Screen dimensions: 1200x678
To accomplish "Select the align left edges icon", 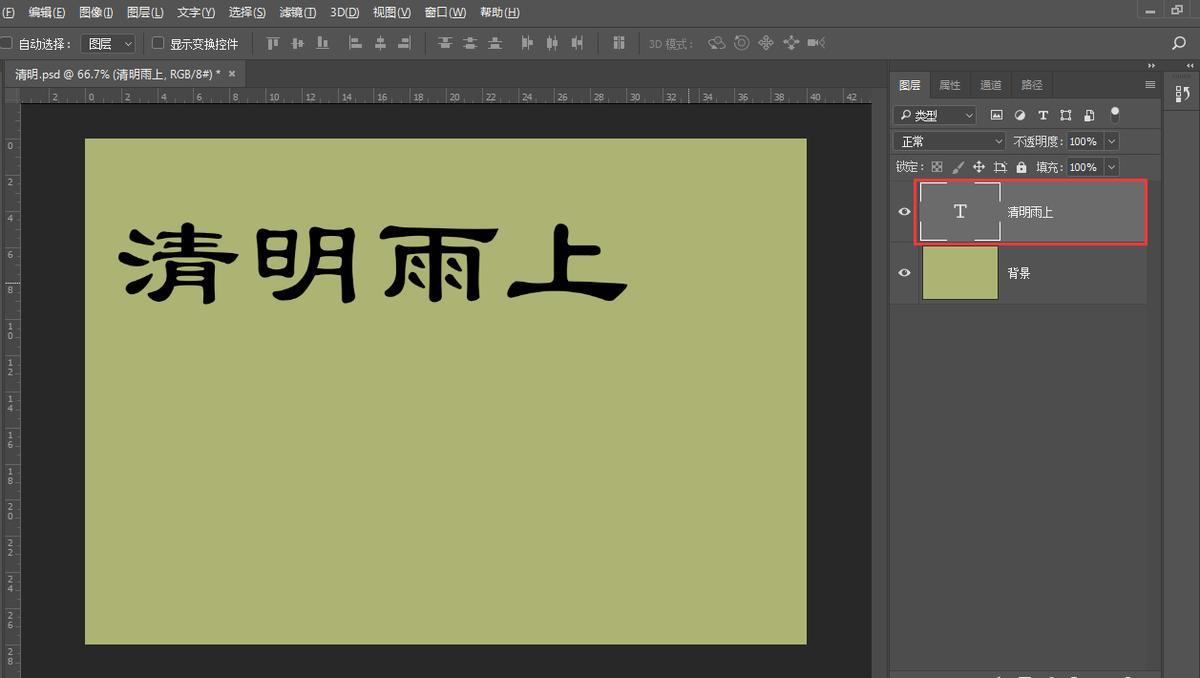I will click(x=355, y=42).
